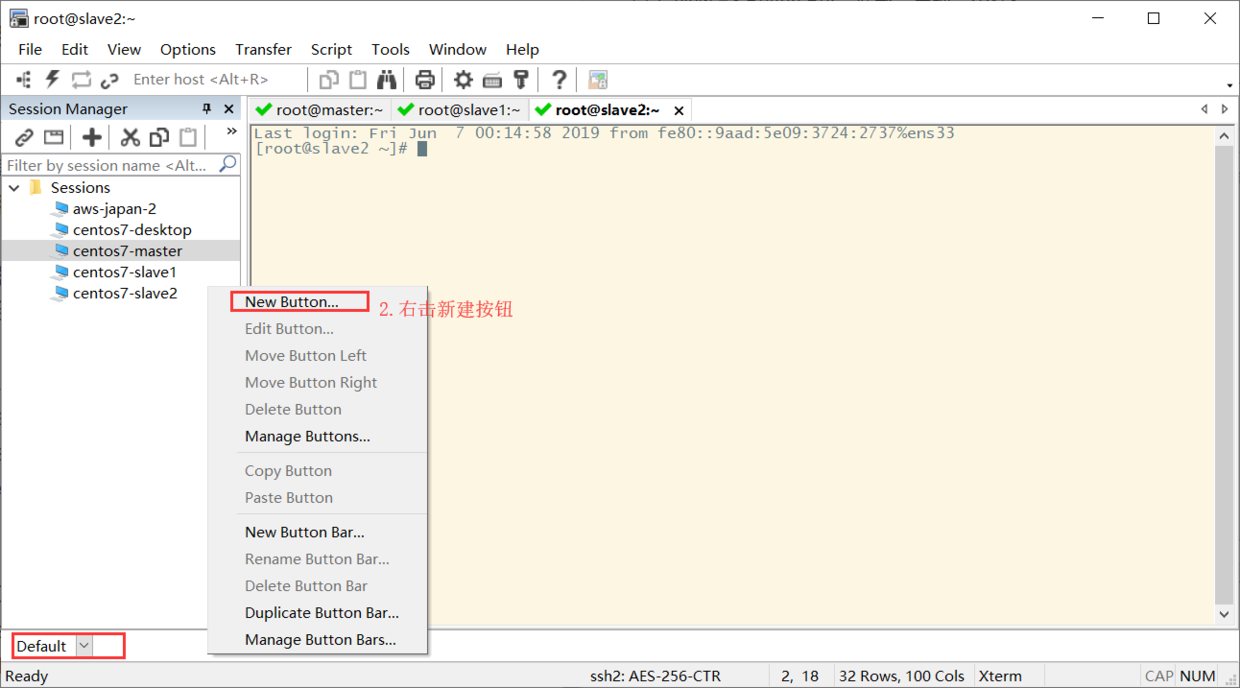Open the Transfer menu
Viewport: 1240px width, 688px height.
263,49
